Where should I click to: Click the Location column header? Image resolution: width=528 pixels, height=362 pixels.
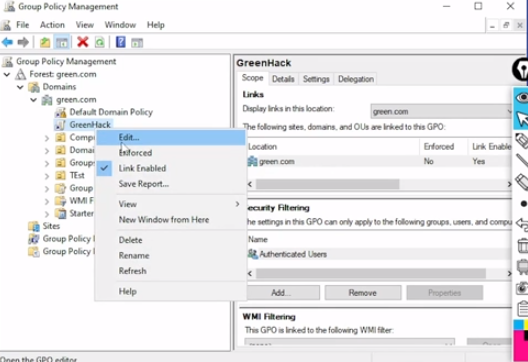333,147
